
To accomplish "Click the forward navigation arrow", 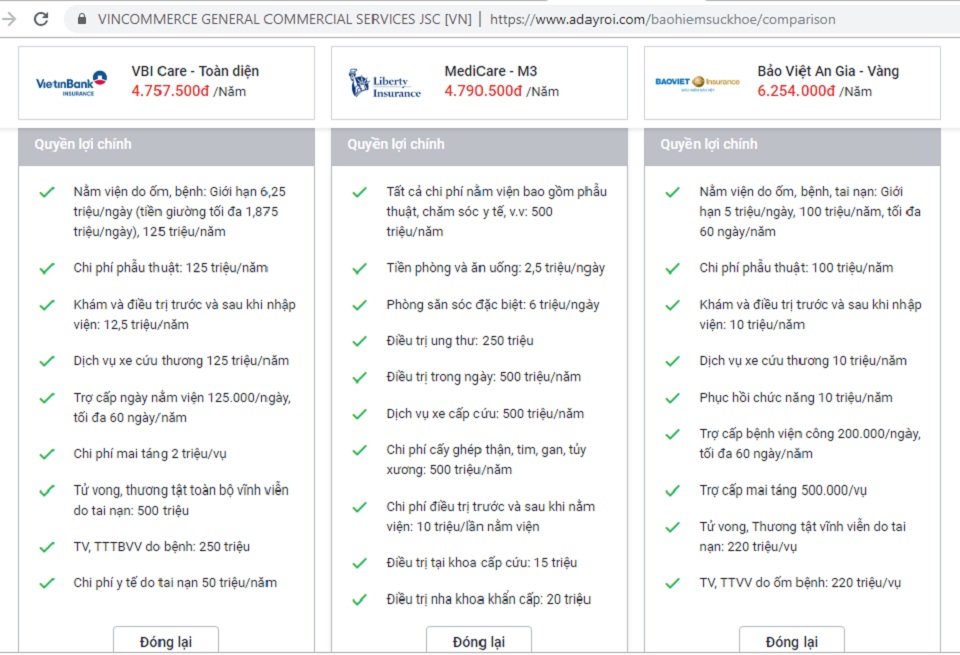I will (x=9, y=19).
